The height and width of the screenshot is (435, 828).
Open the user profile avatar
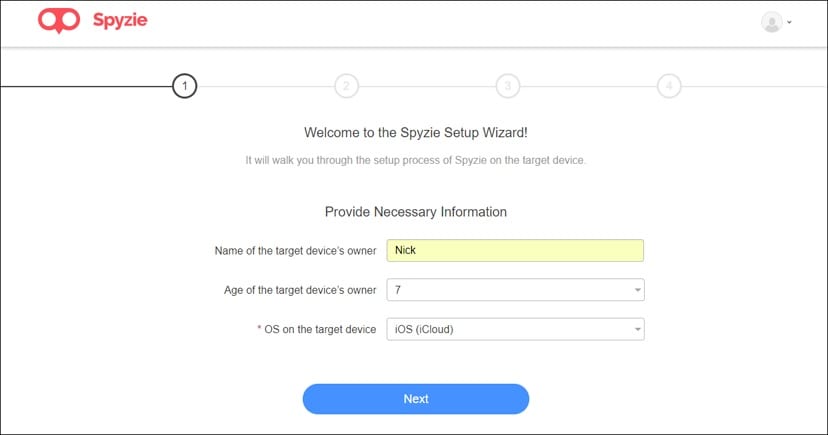point(771,22)
